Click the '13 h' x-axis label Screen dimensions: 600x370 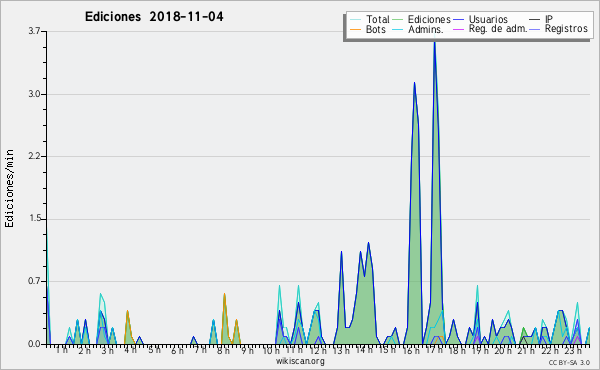coord(341,350)
